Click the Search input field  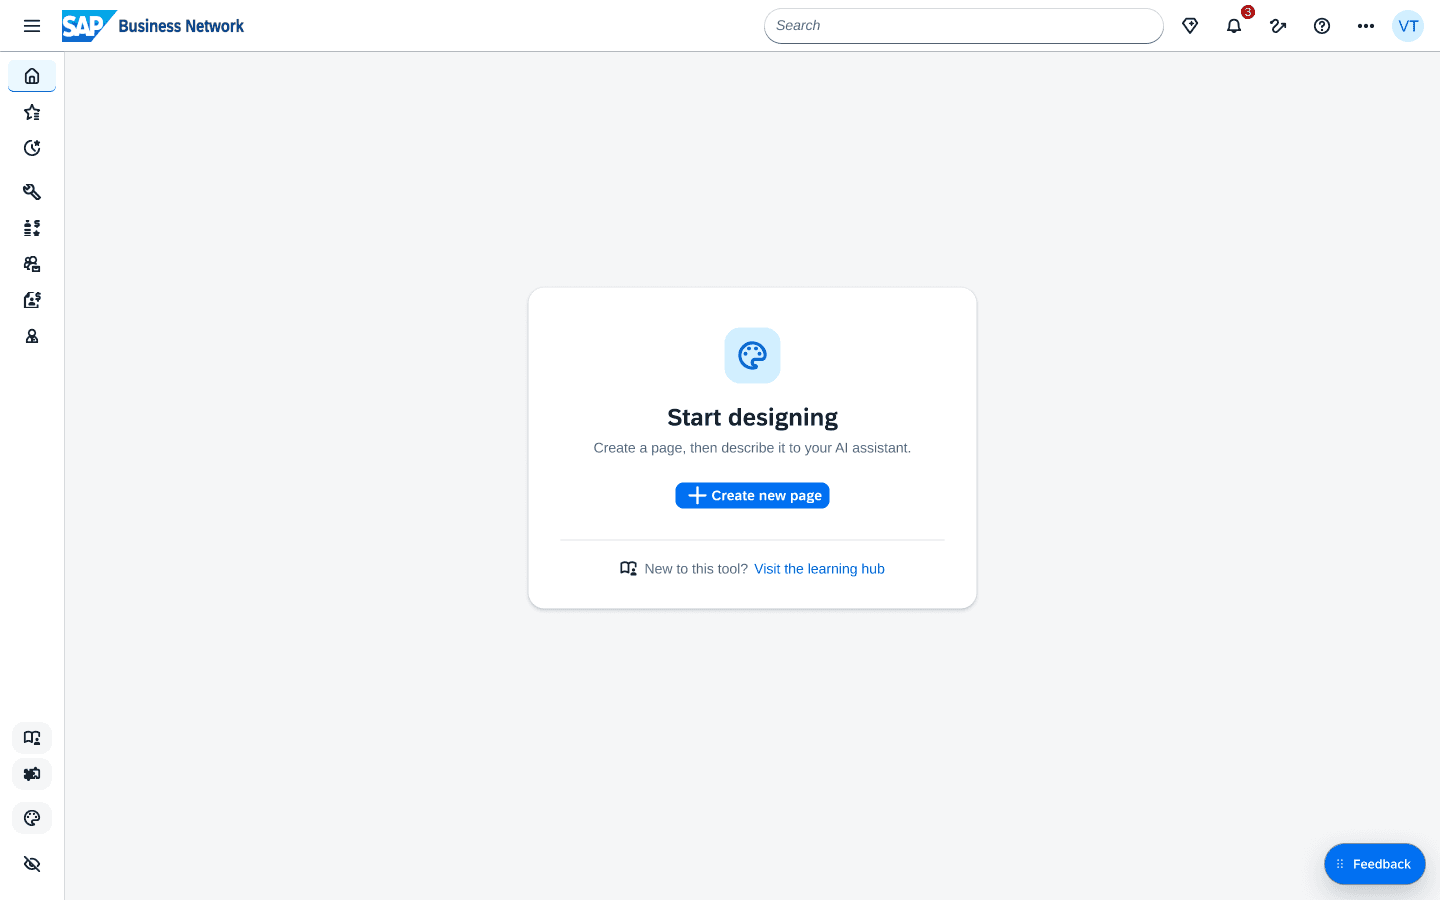964,26
